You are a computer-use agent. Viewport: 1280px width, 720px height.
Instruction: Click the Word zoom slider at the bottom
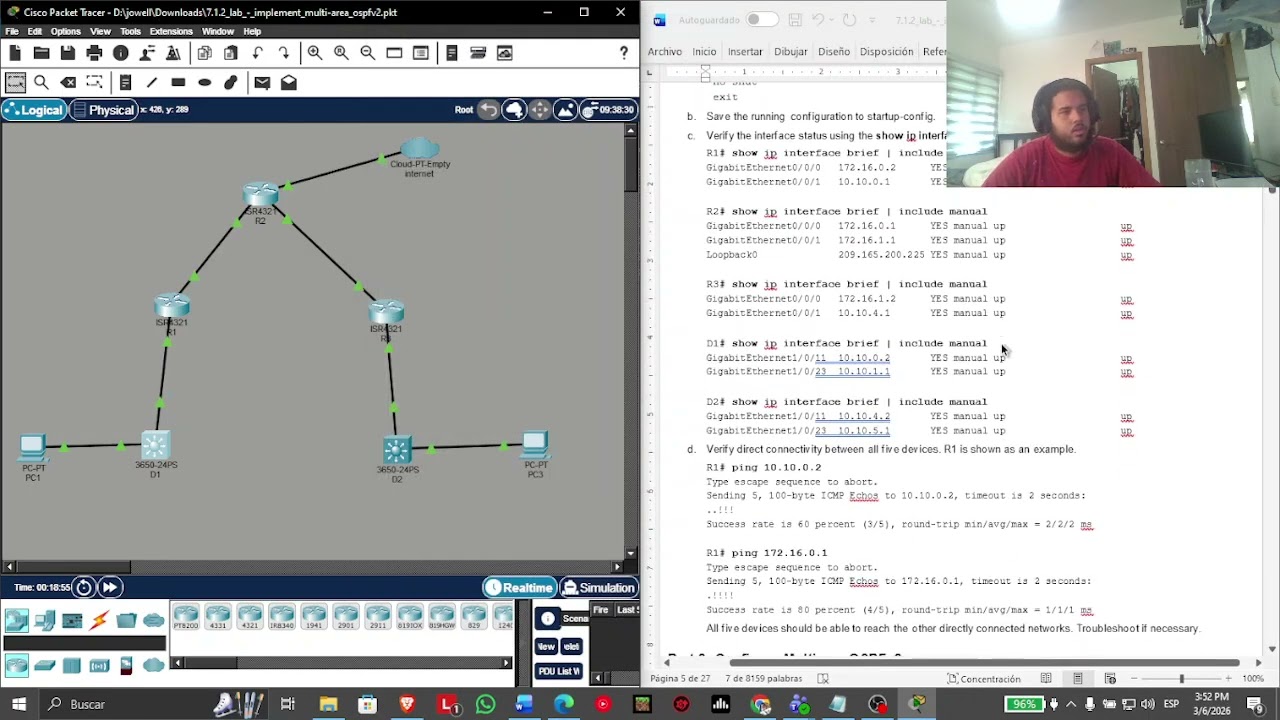point(1181,679)
